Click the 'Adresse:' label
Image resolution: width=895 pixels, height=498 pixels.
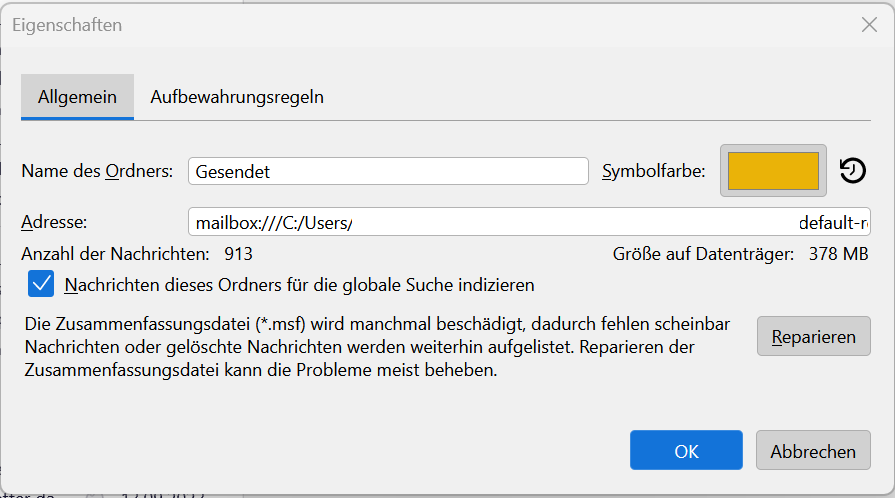[54, 222]
